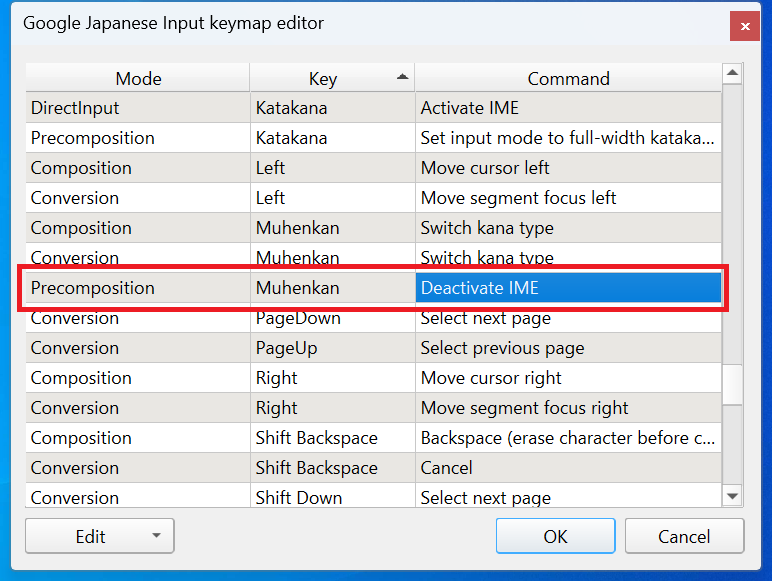
Task: Select Switch kana type in Composition row
Action: click(568, 227)
